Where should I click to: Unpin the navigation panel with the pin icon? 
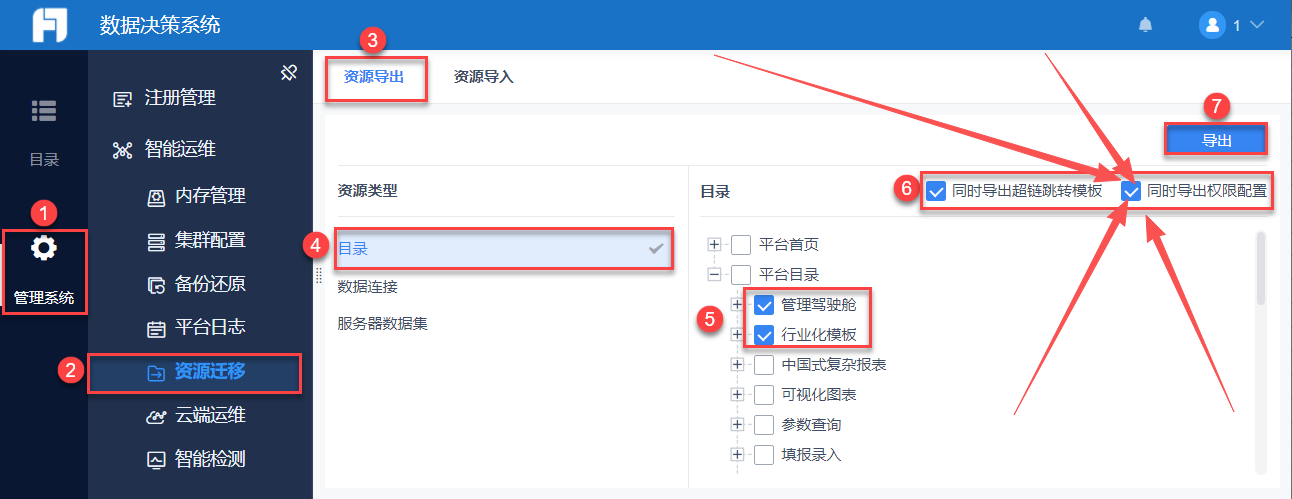point(289,72)
